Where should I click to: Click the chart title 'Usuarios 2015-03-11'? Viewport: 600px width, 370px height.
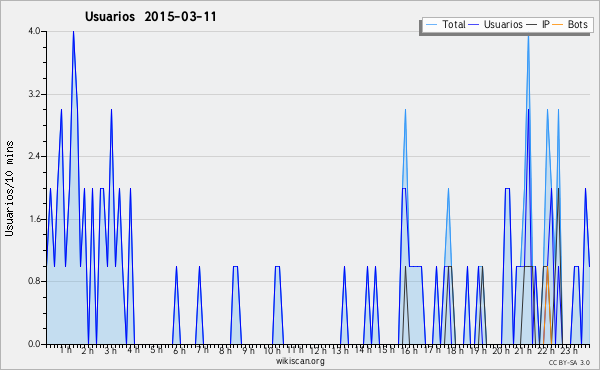(x=150, y=16)
